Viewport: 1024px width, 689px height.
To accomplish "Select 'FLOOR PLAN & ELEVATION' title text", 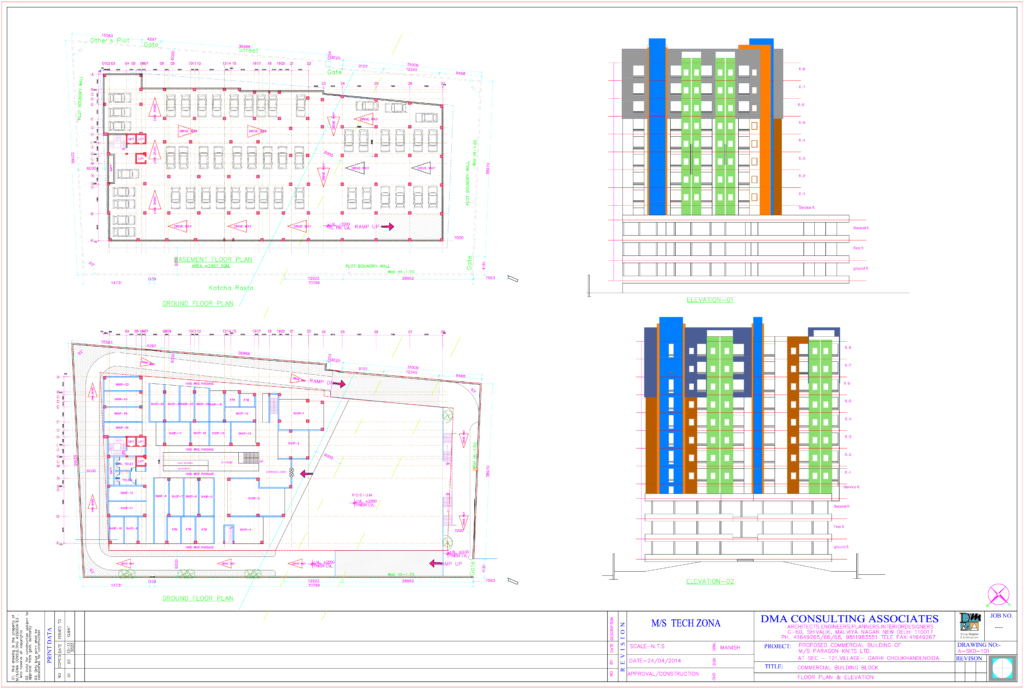I will click(x=835, y=678).
